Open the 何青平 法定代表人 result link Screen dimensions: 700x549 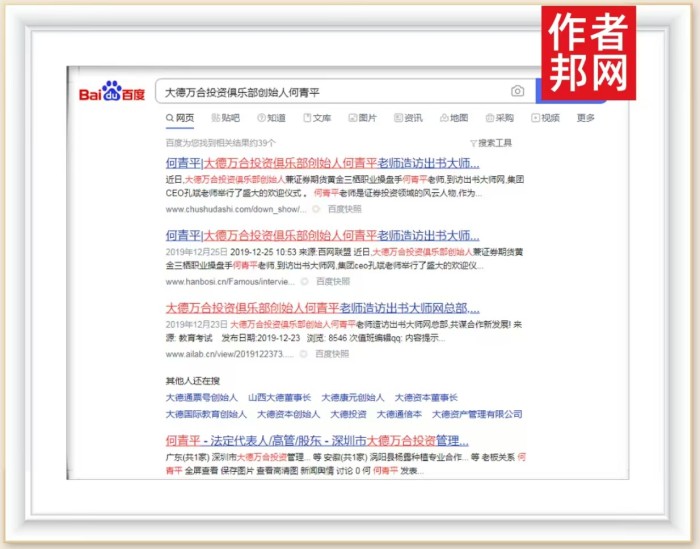pos(316,440)
